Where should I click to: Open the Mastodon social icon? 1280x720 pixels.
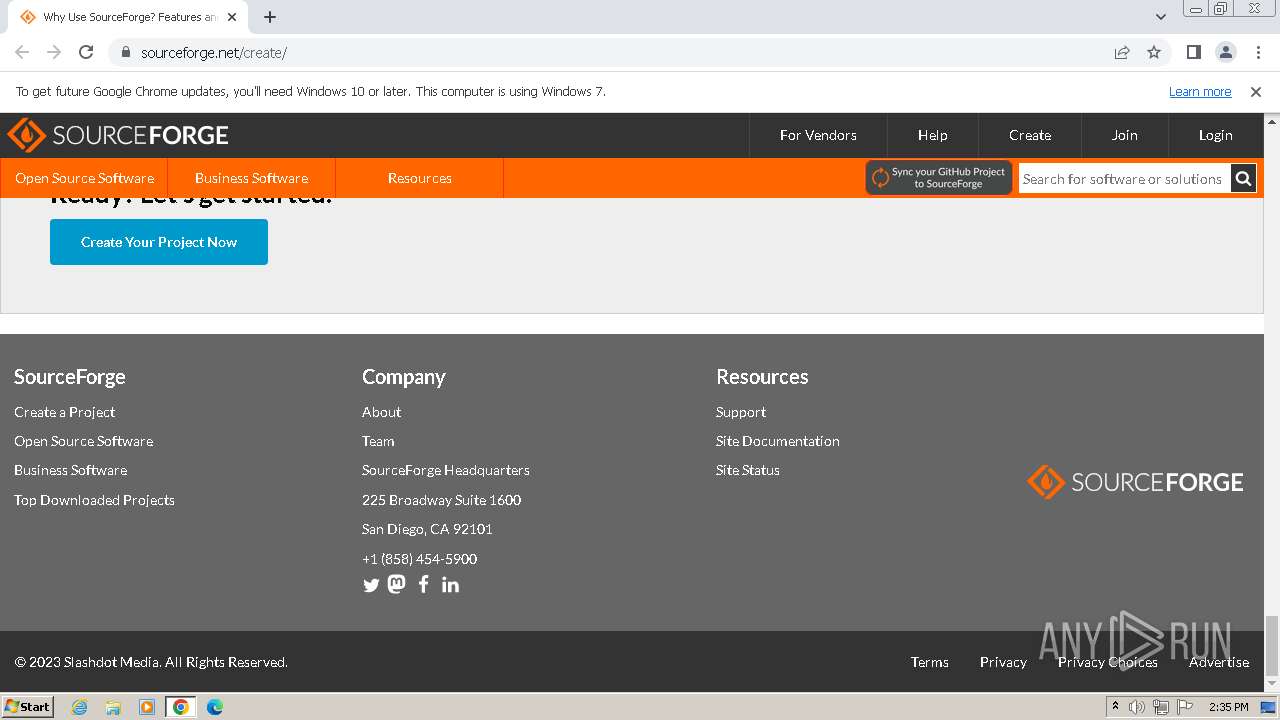(397, 584)
